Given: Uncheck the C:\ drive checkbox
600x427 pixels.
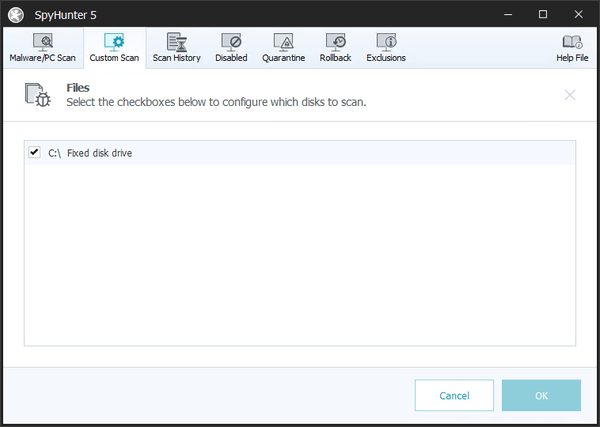Looking at the screenshot, I should tap(35, 153).
